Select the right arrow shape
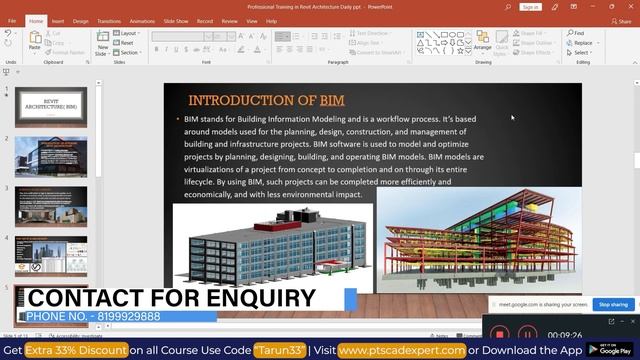Screen dimensions: 640x360 point(444,43)
